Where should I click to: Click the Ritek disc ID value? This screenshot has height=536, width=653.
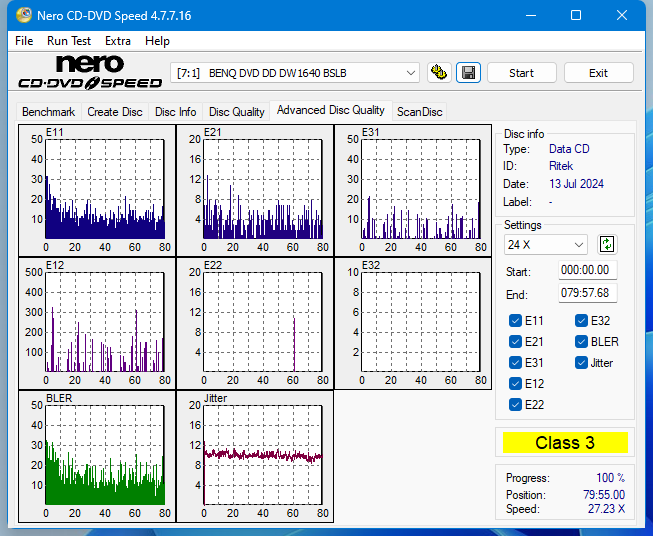(561, 166)
